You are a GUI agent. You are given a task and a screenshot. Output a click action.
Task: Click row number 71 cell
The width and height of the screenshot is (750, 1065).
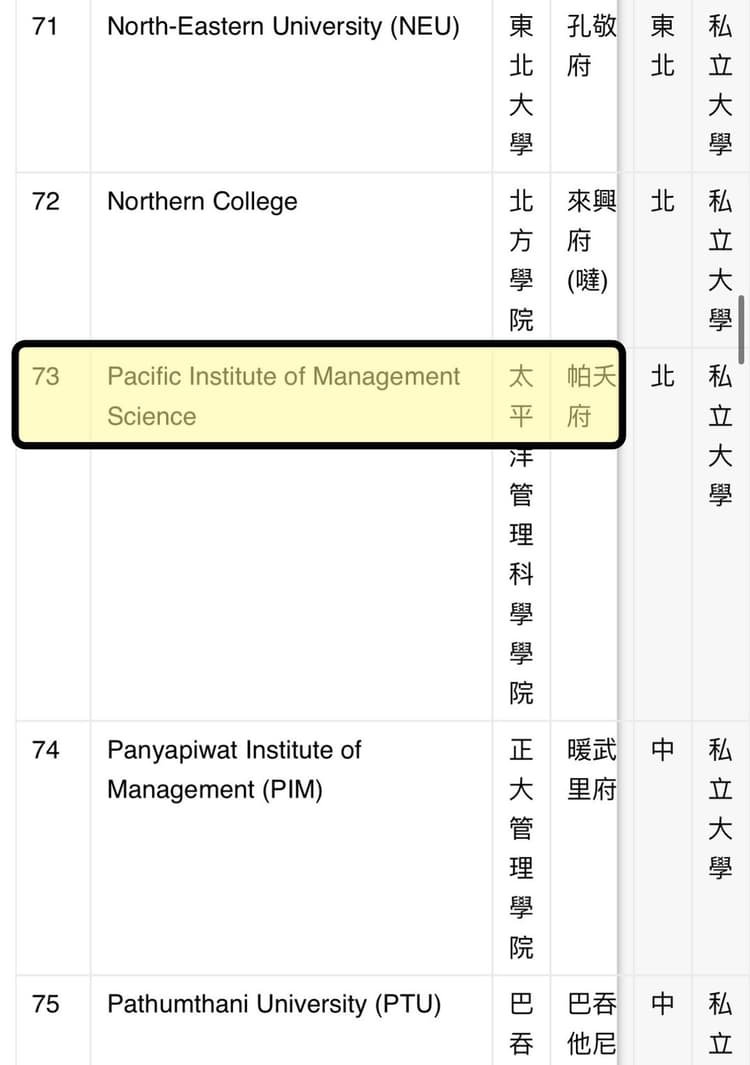tap(46, 27)
